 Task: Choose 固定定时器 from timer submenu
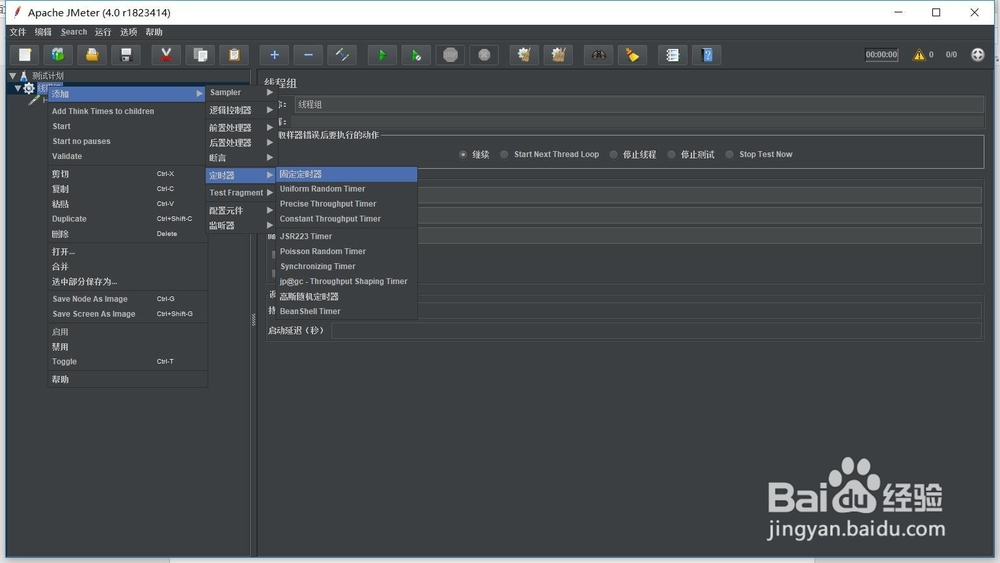click(347, 174)
